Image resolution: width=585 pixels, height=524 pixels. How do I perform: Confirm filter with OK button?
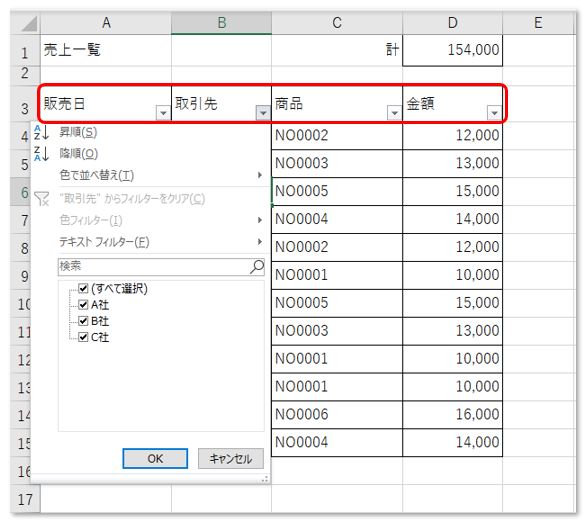[x=155, y=458]
